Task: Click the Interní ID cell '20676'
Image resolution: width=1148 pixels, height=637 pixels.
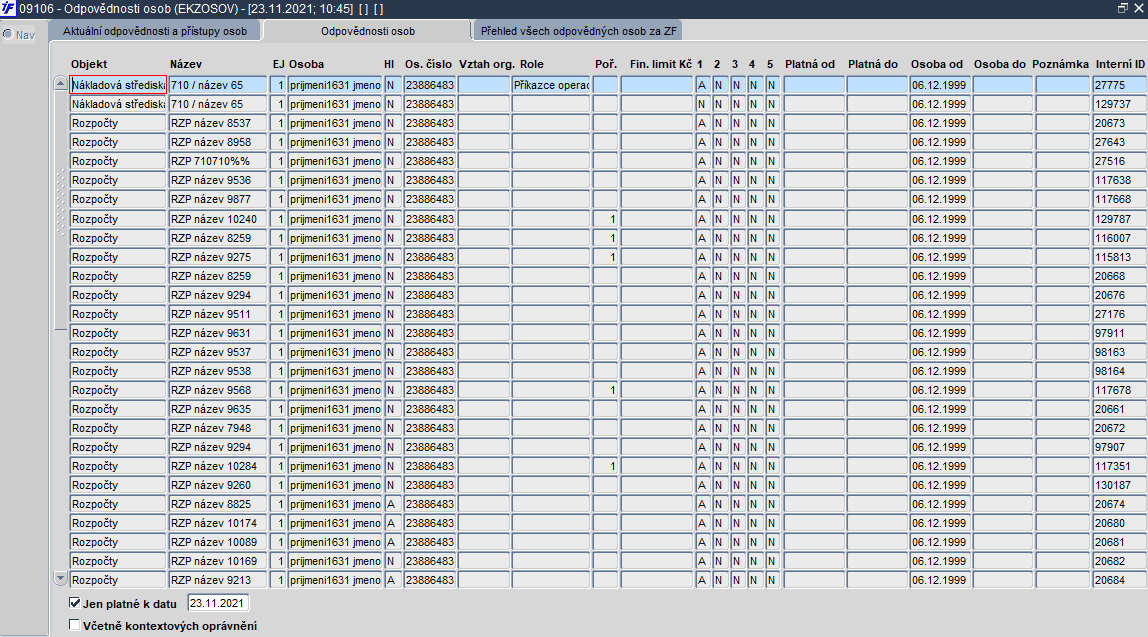Action: coord(1119,295)
